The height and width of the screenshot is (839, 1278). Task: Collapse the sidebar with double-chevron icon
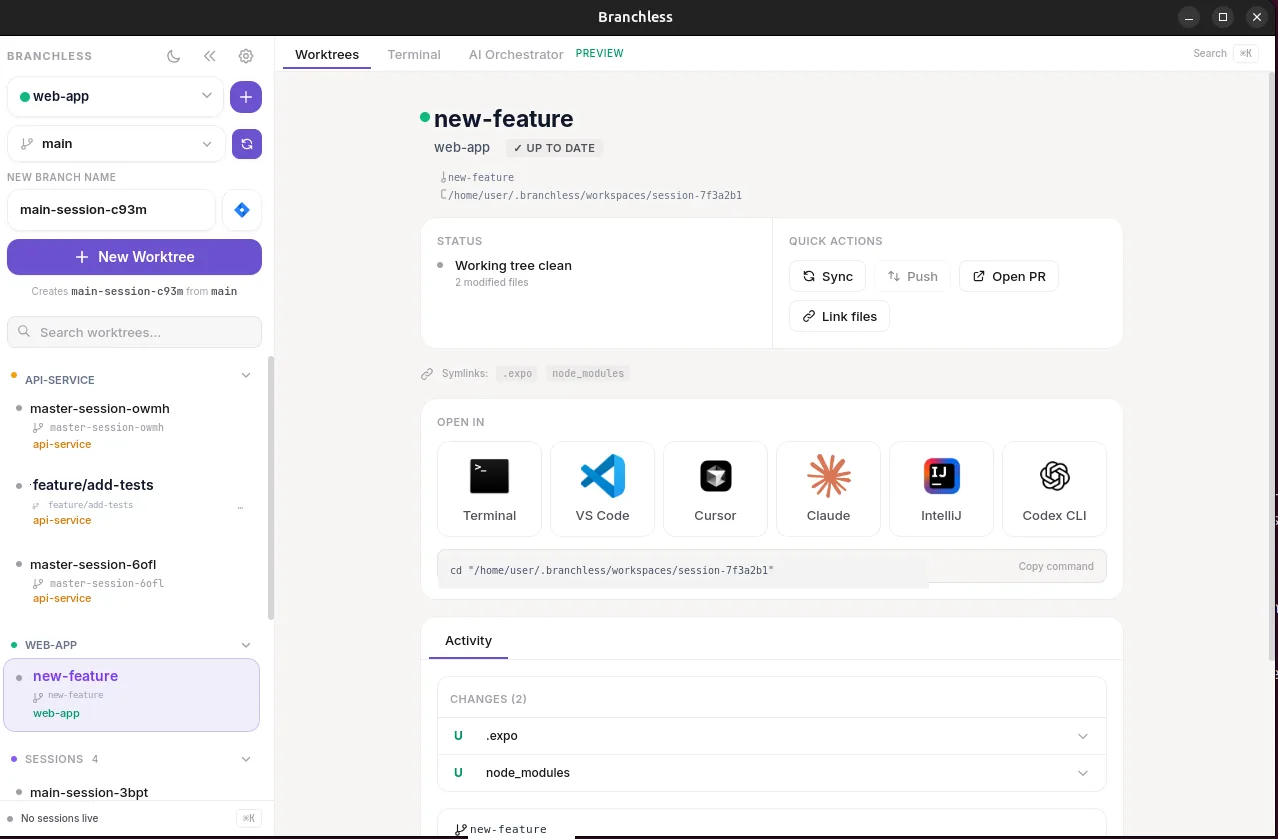click(x=210, y=56)
